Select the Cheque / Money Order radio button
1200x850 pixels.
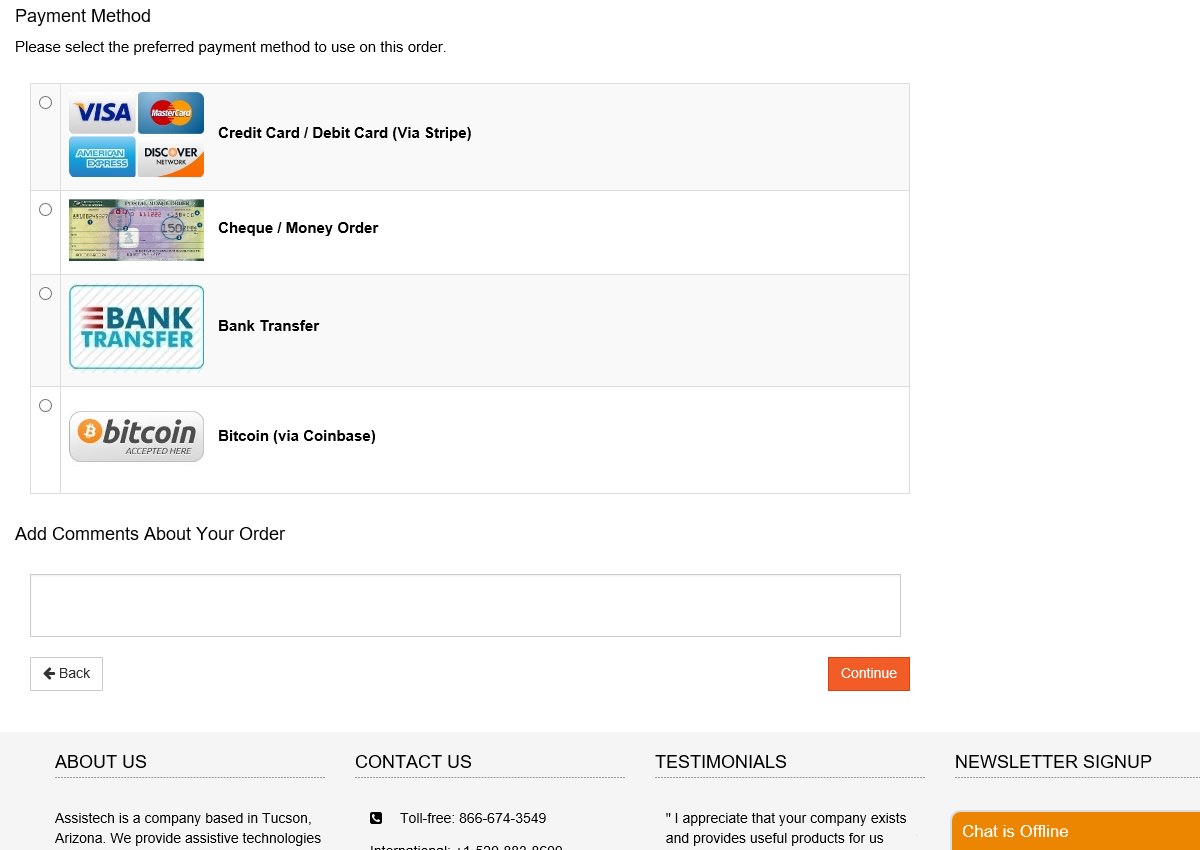pos(45,210)
